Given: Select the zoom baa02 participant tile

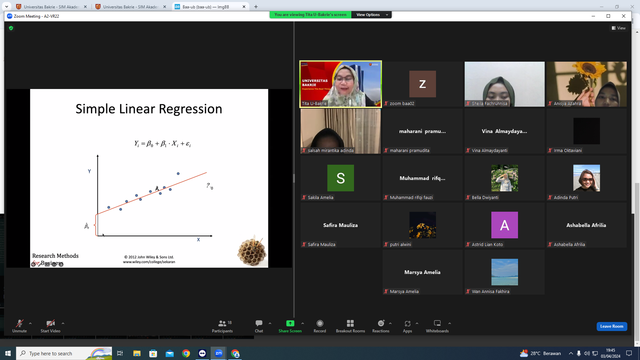Looking at the screenshot, I should pyautogui.click(x=422, y=84).
